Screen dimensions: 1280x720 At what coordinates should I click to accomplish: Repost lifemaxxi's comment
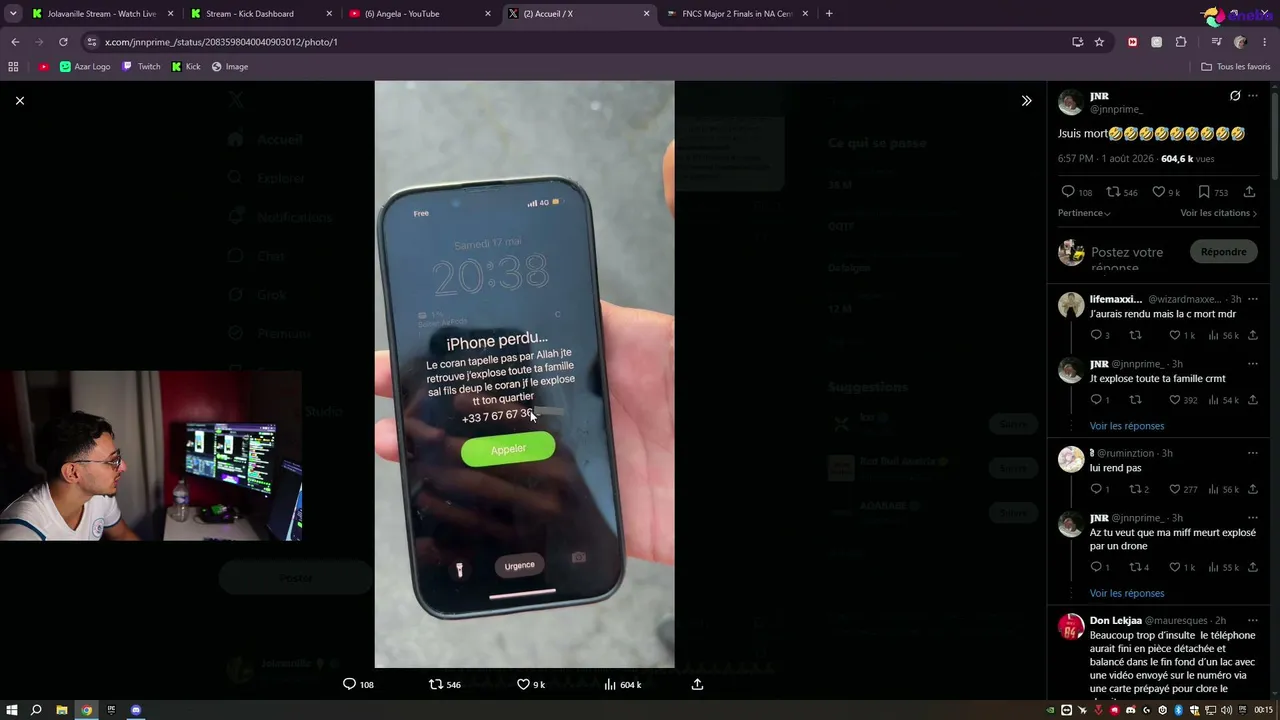point(1135,335)
